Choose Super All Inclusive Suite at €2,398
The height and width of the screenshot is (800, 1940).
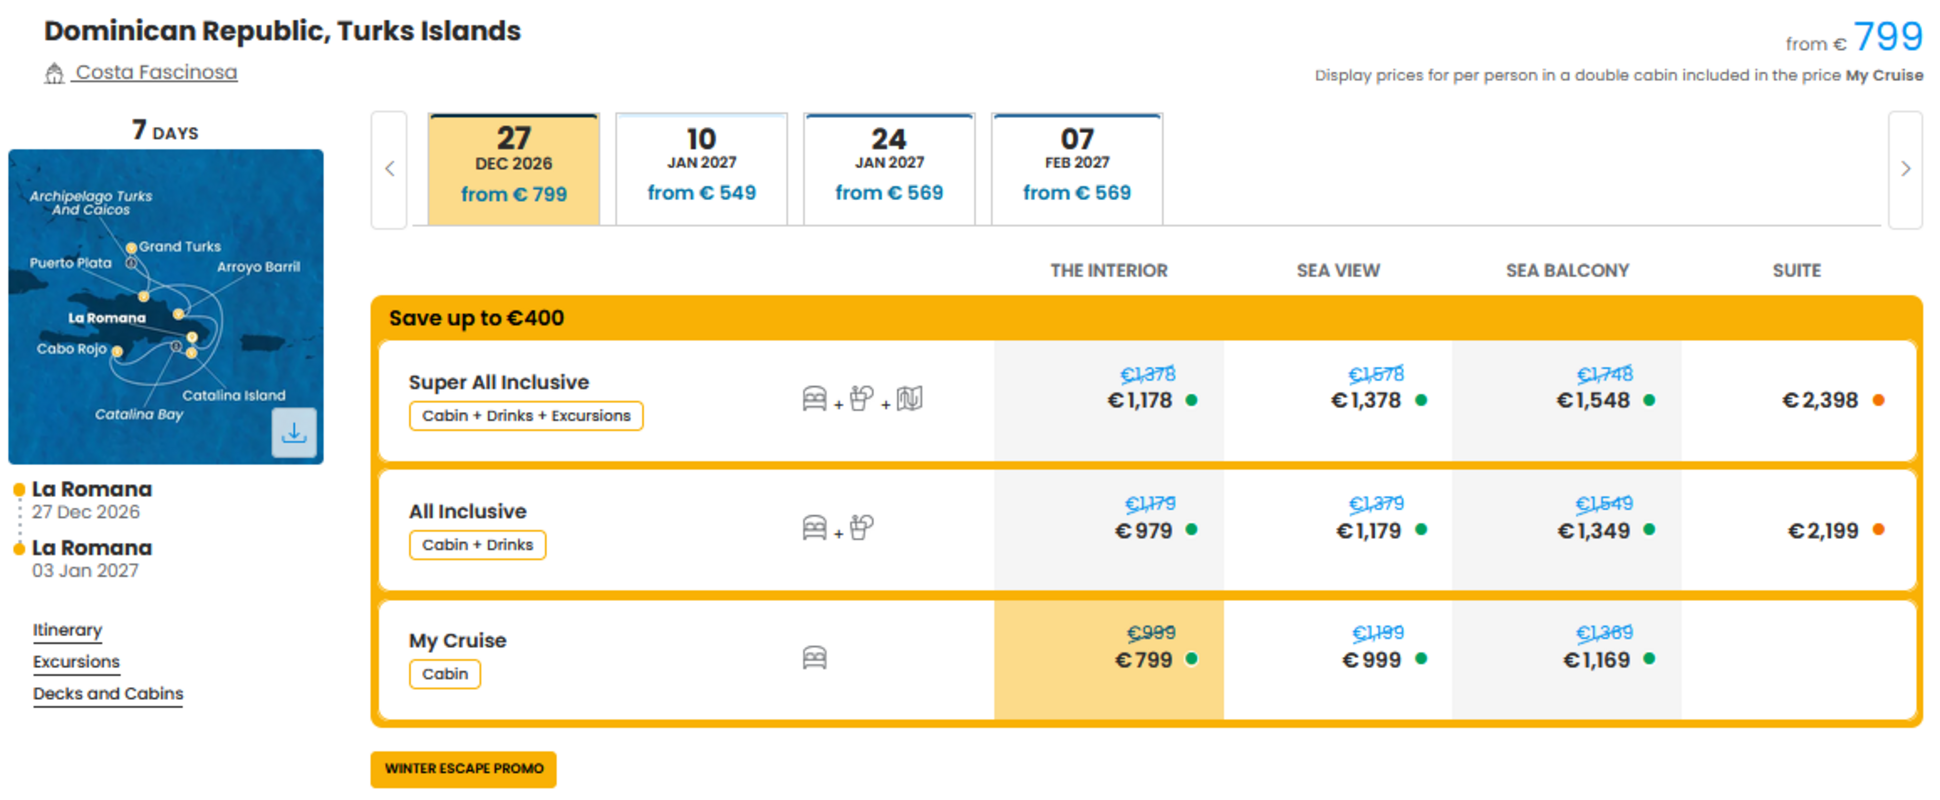coord(1797,401)
